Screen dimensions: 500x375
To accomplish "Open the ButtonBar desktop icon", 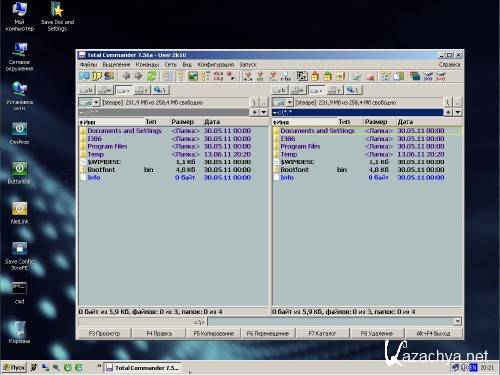I will coord(19,173).
